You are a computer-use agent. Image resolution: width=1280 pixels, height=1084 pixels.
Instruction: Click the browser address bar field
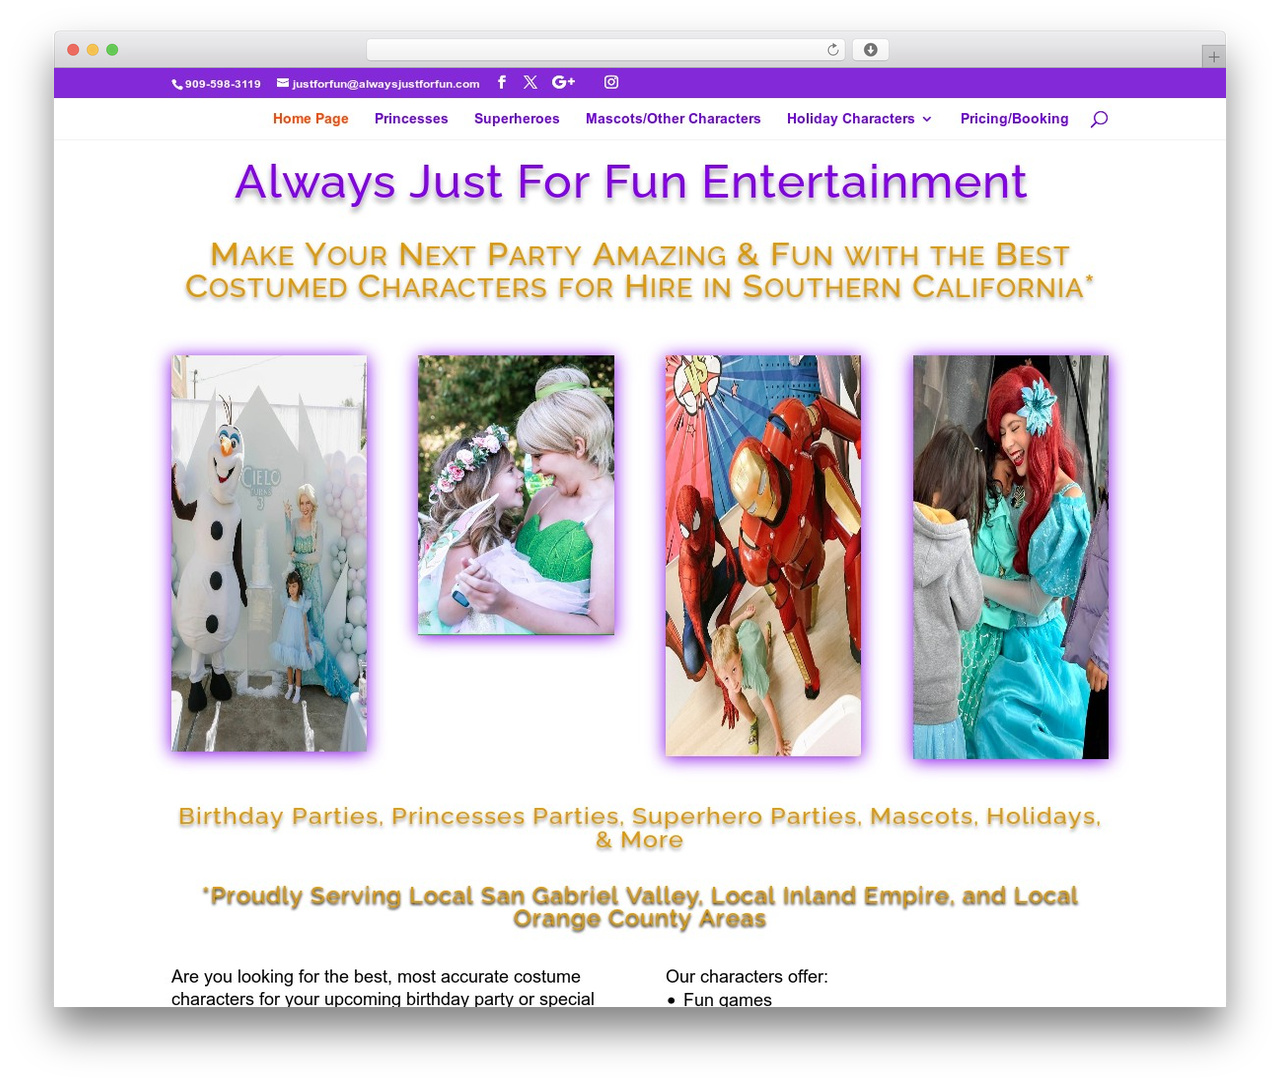(606, 49)
